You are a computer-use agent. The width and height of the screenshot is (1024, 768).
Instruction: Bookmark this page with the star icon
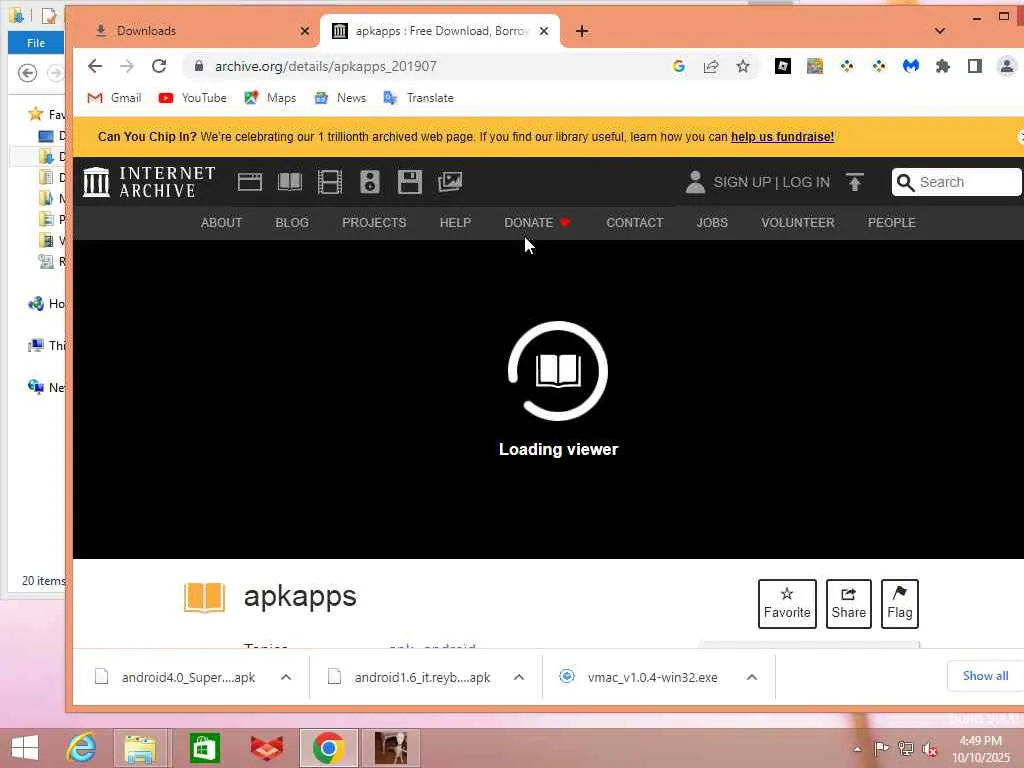(743, 66)
